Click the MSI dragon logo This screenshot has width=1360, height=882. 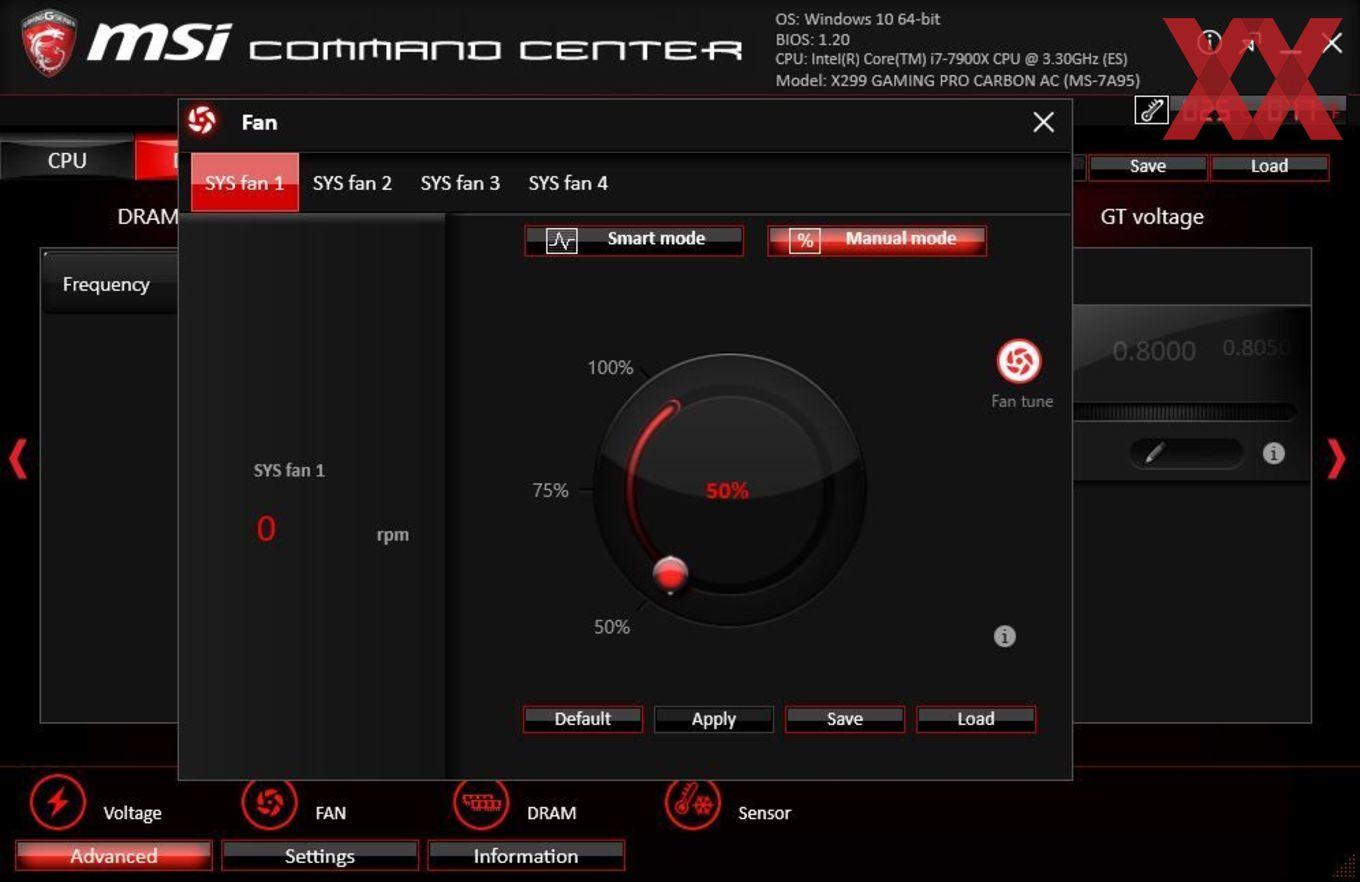click(48, 45)
